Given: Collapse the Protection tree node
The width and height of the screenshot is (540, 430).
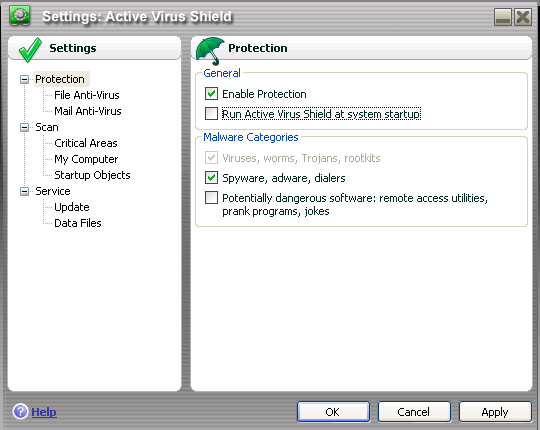Looking at the screenshot, I should click(x=24, y=80).
